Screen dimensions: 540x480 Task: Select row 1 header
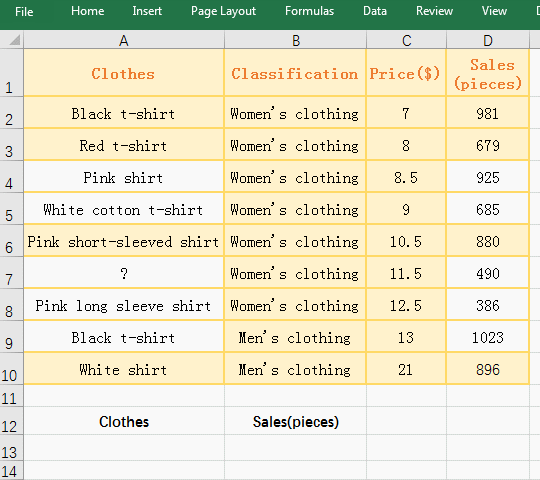(x=11, y=73)
